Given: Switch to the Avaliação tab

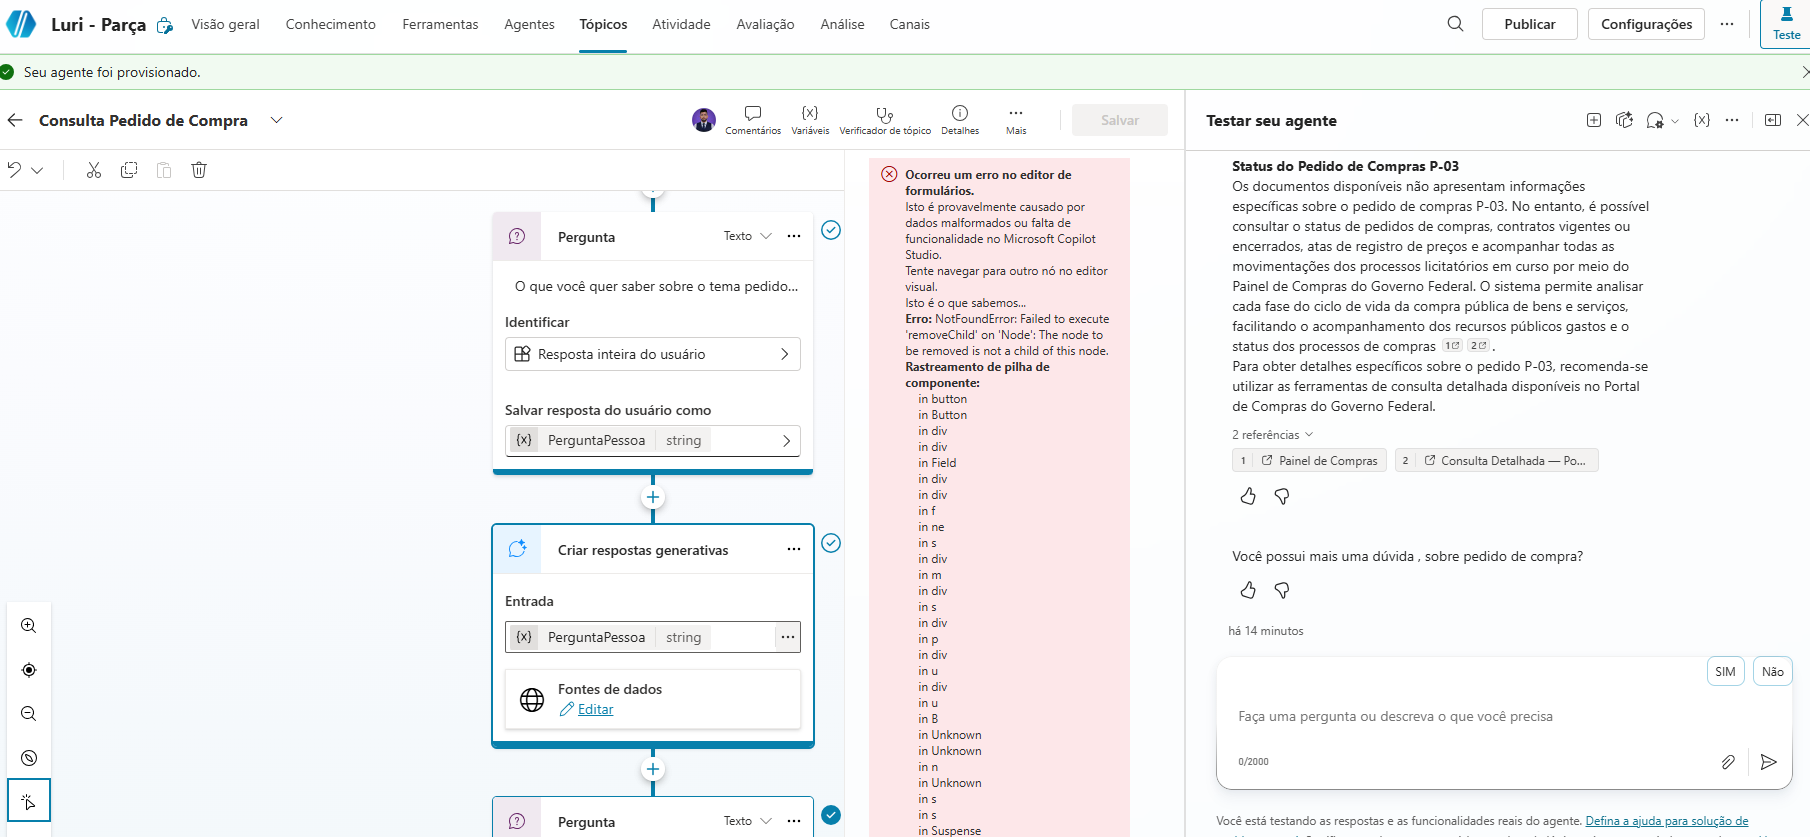Looking at the screenshot, I should click(765, 24).
